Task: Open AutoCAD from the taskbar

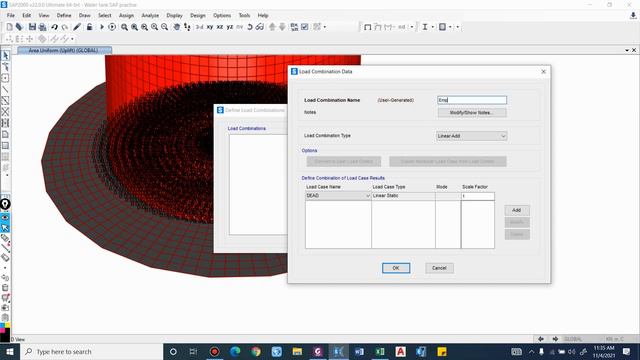Action: pyautogui.click(x=400, y=352)
